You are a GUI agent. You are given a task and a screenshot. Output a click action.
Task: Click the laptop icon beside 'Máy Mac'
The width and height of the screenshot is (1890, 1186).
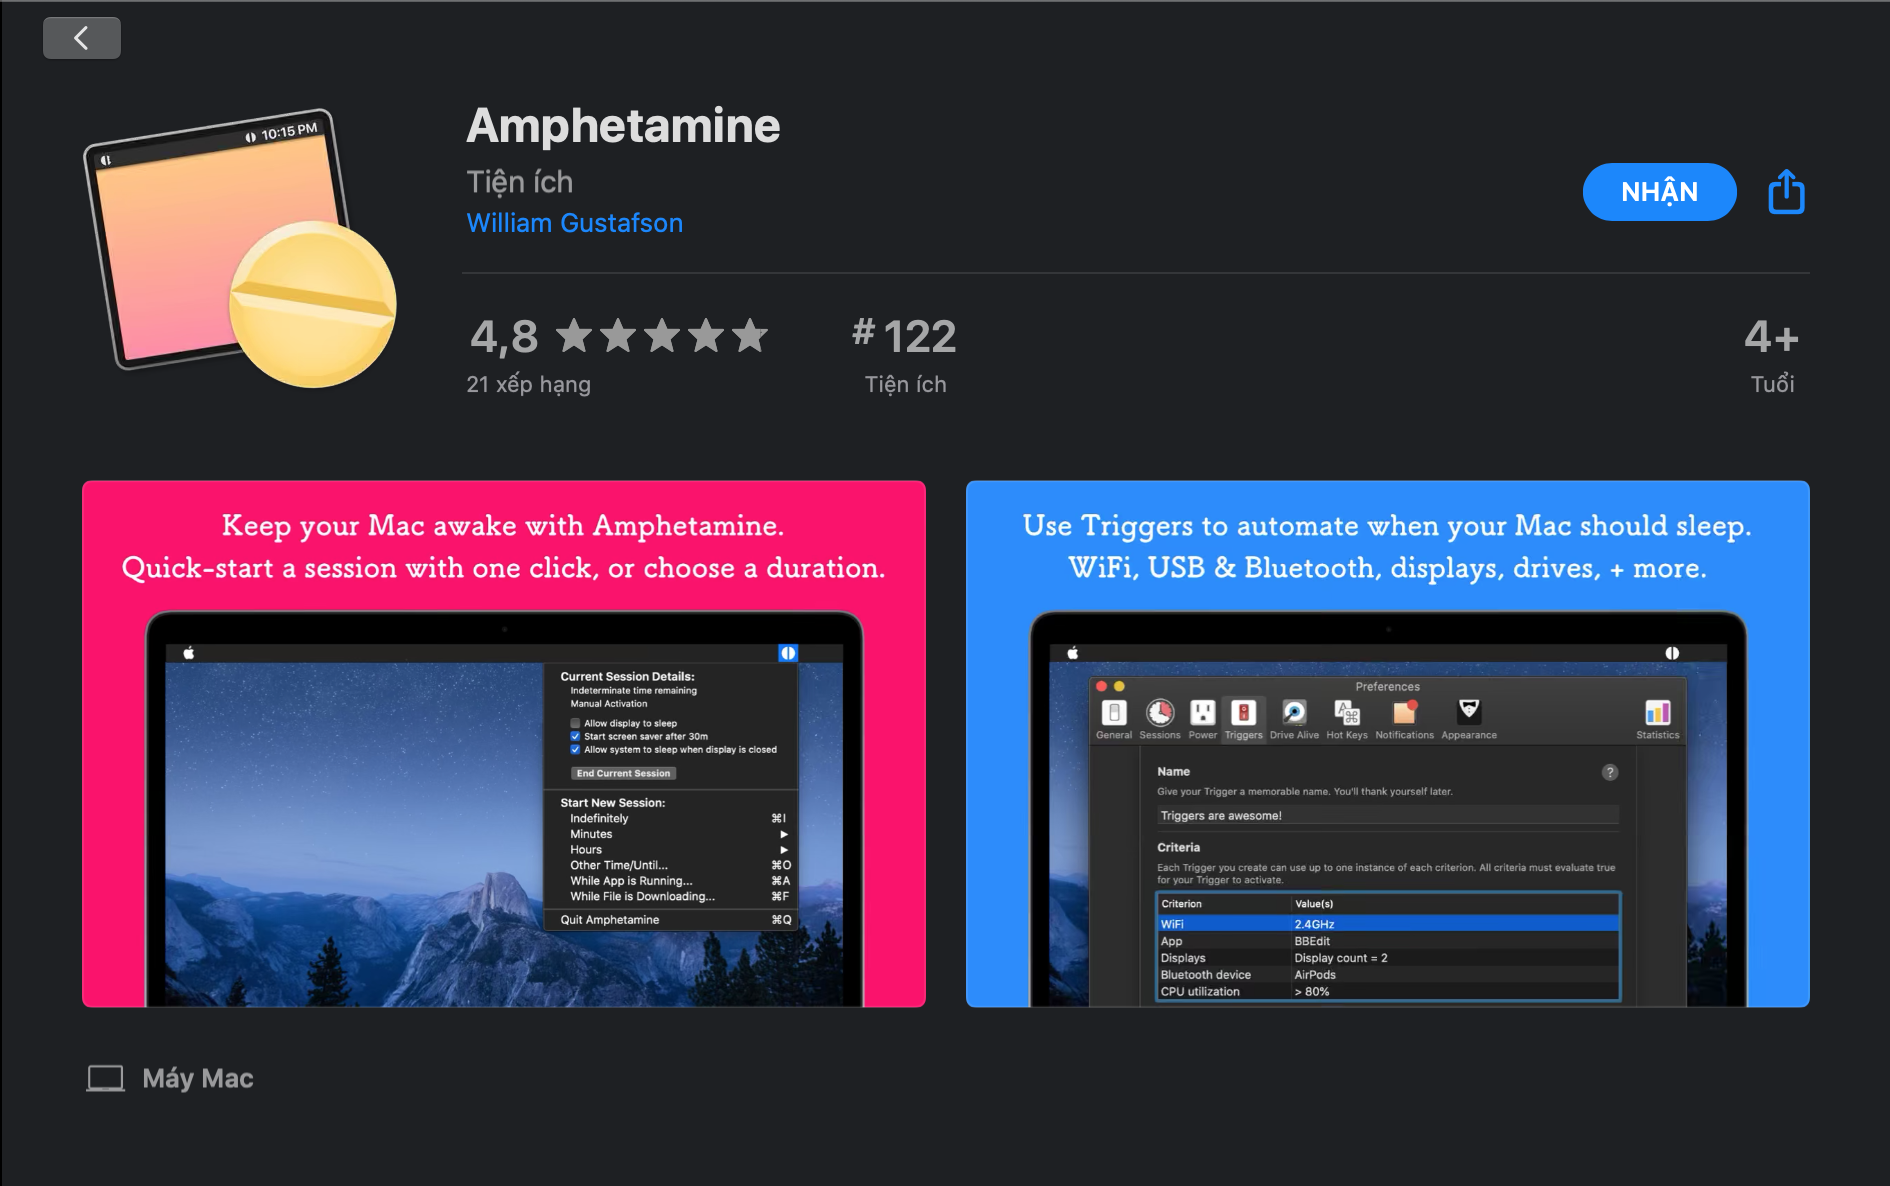105,1078
